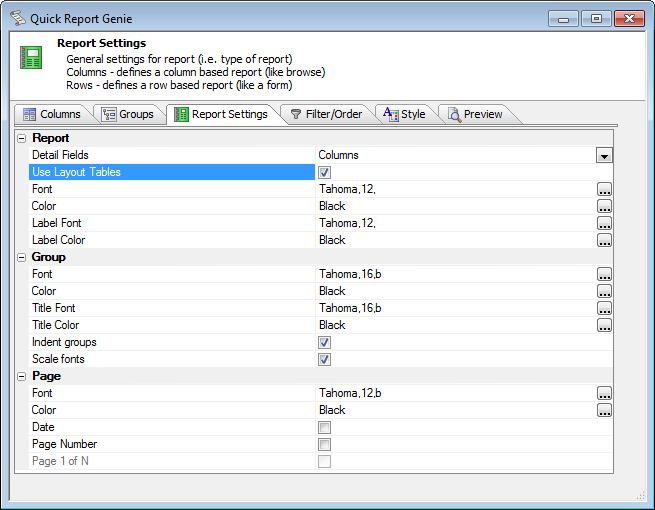
Task: Open Label Color ellipsis button
Action: pyautogui.click(x=604, y=240)
